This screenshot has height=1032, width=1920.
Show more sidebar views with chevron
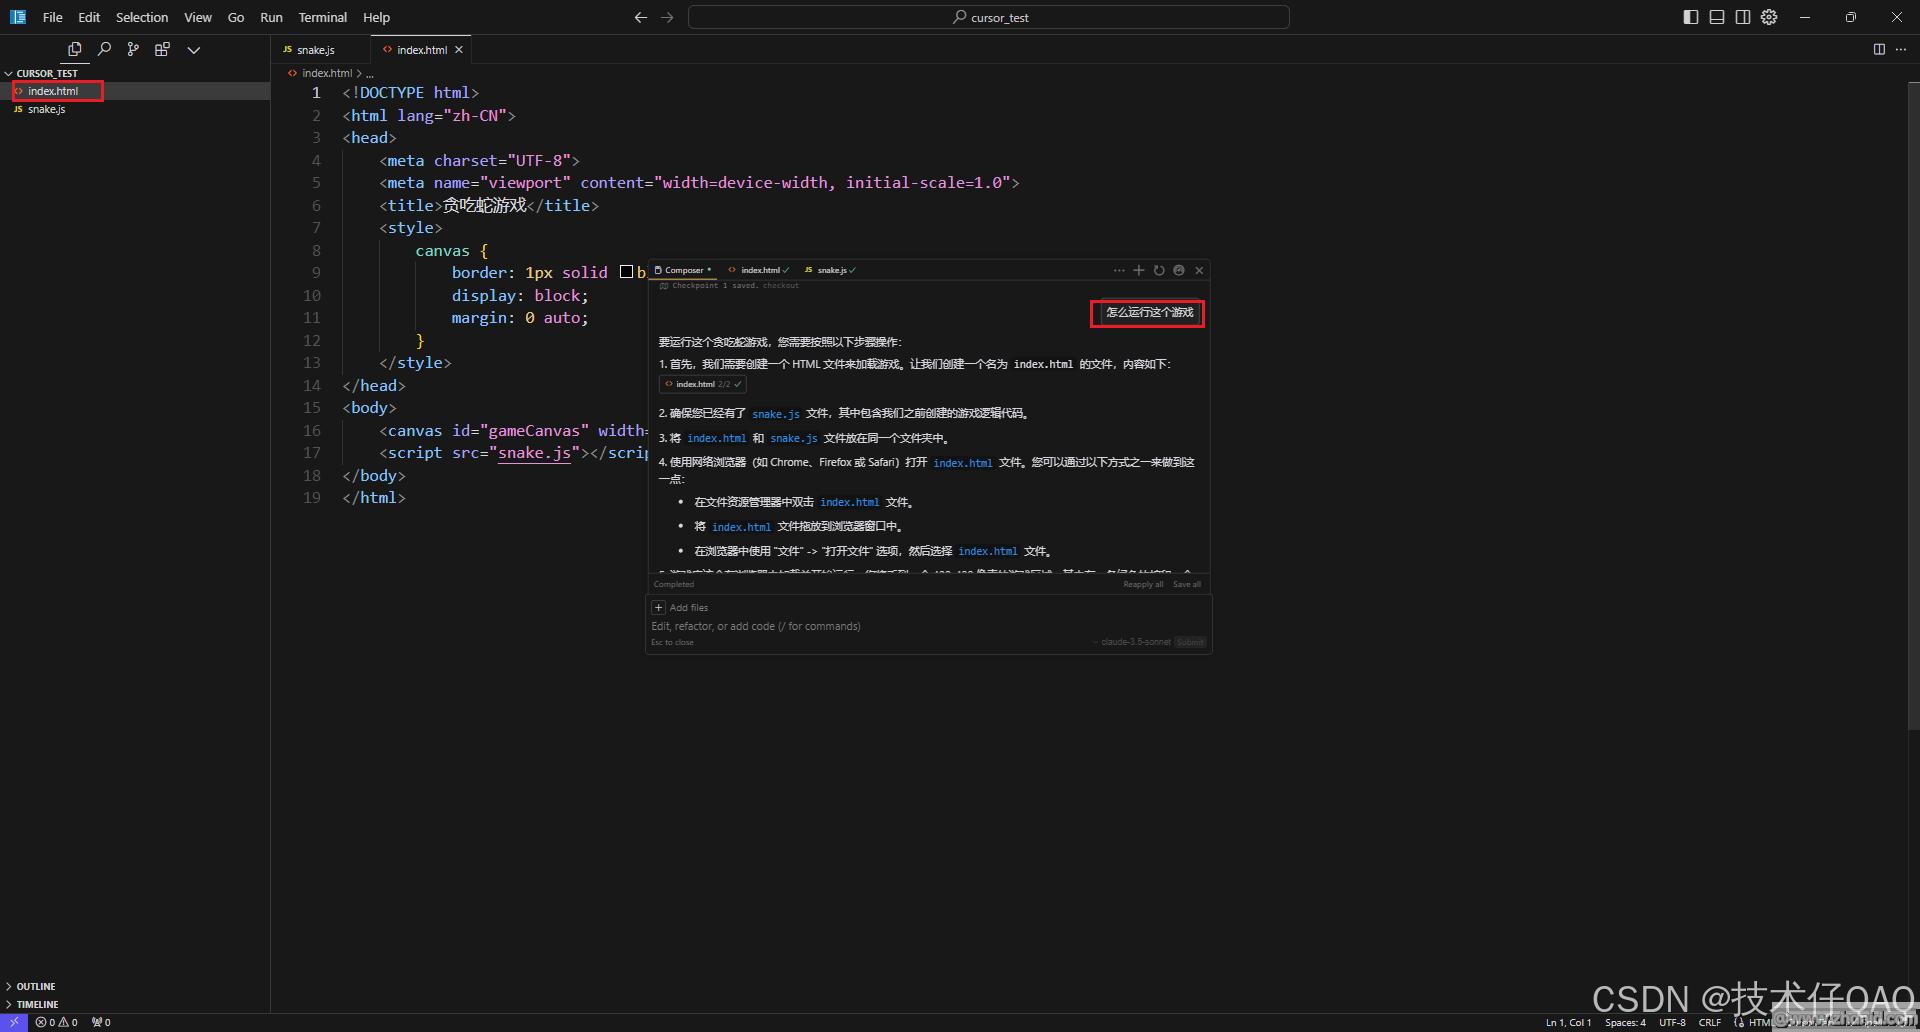pyautogui.click(x=194, y=49)
